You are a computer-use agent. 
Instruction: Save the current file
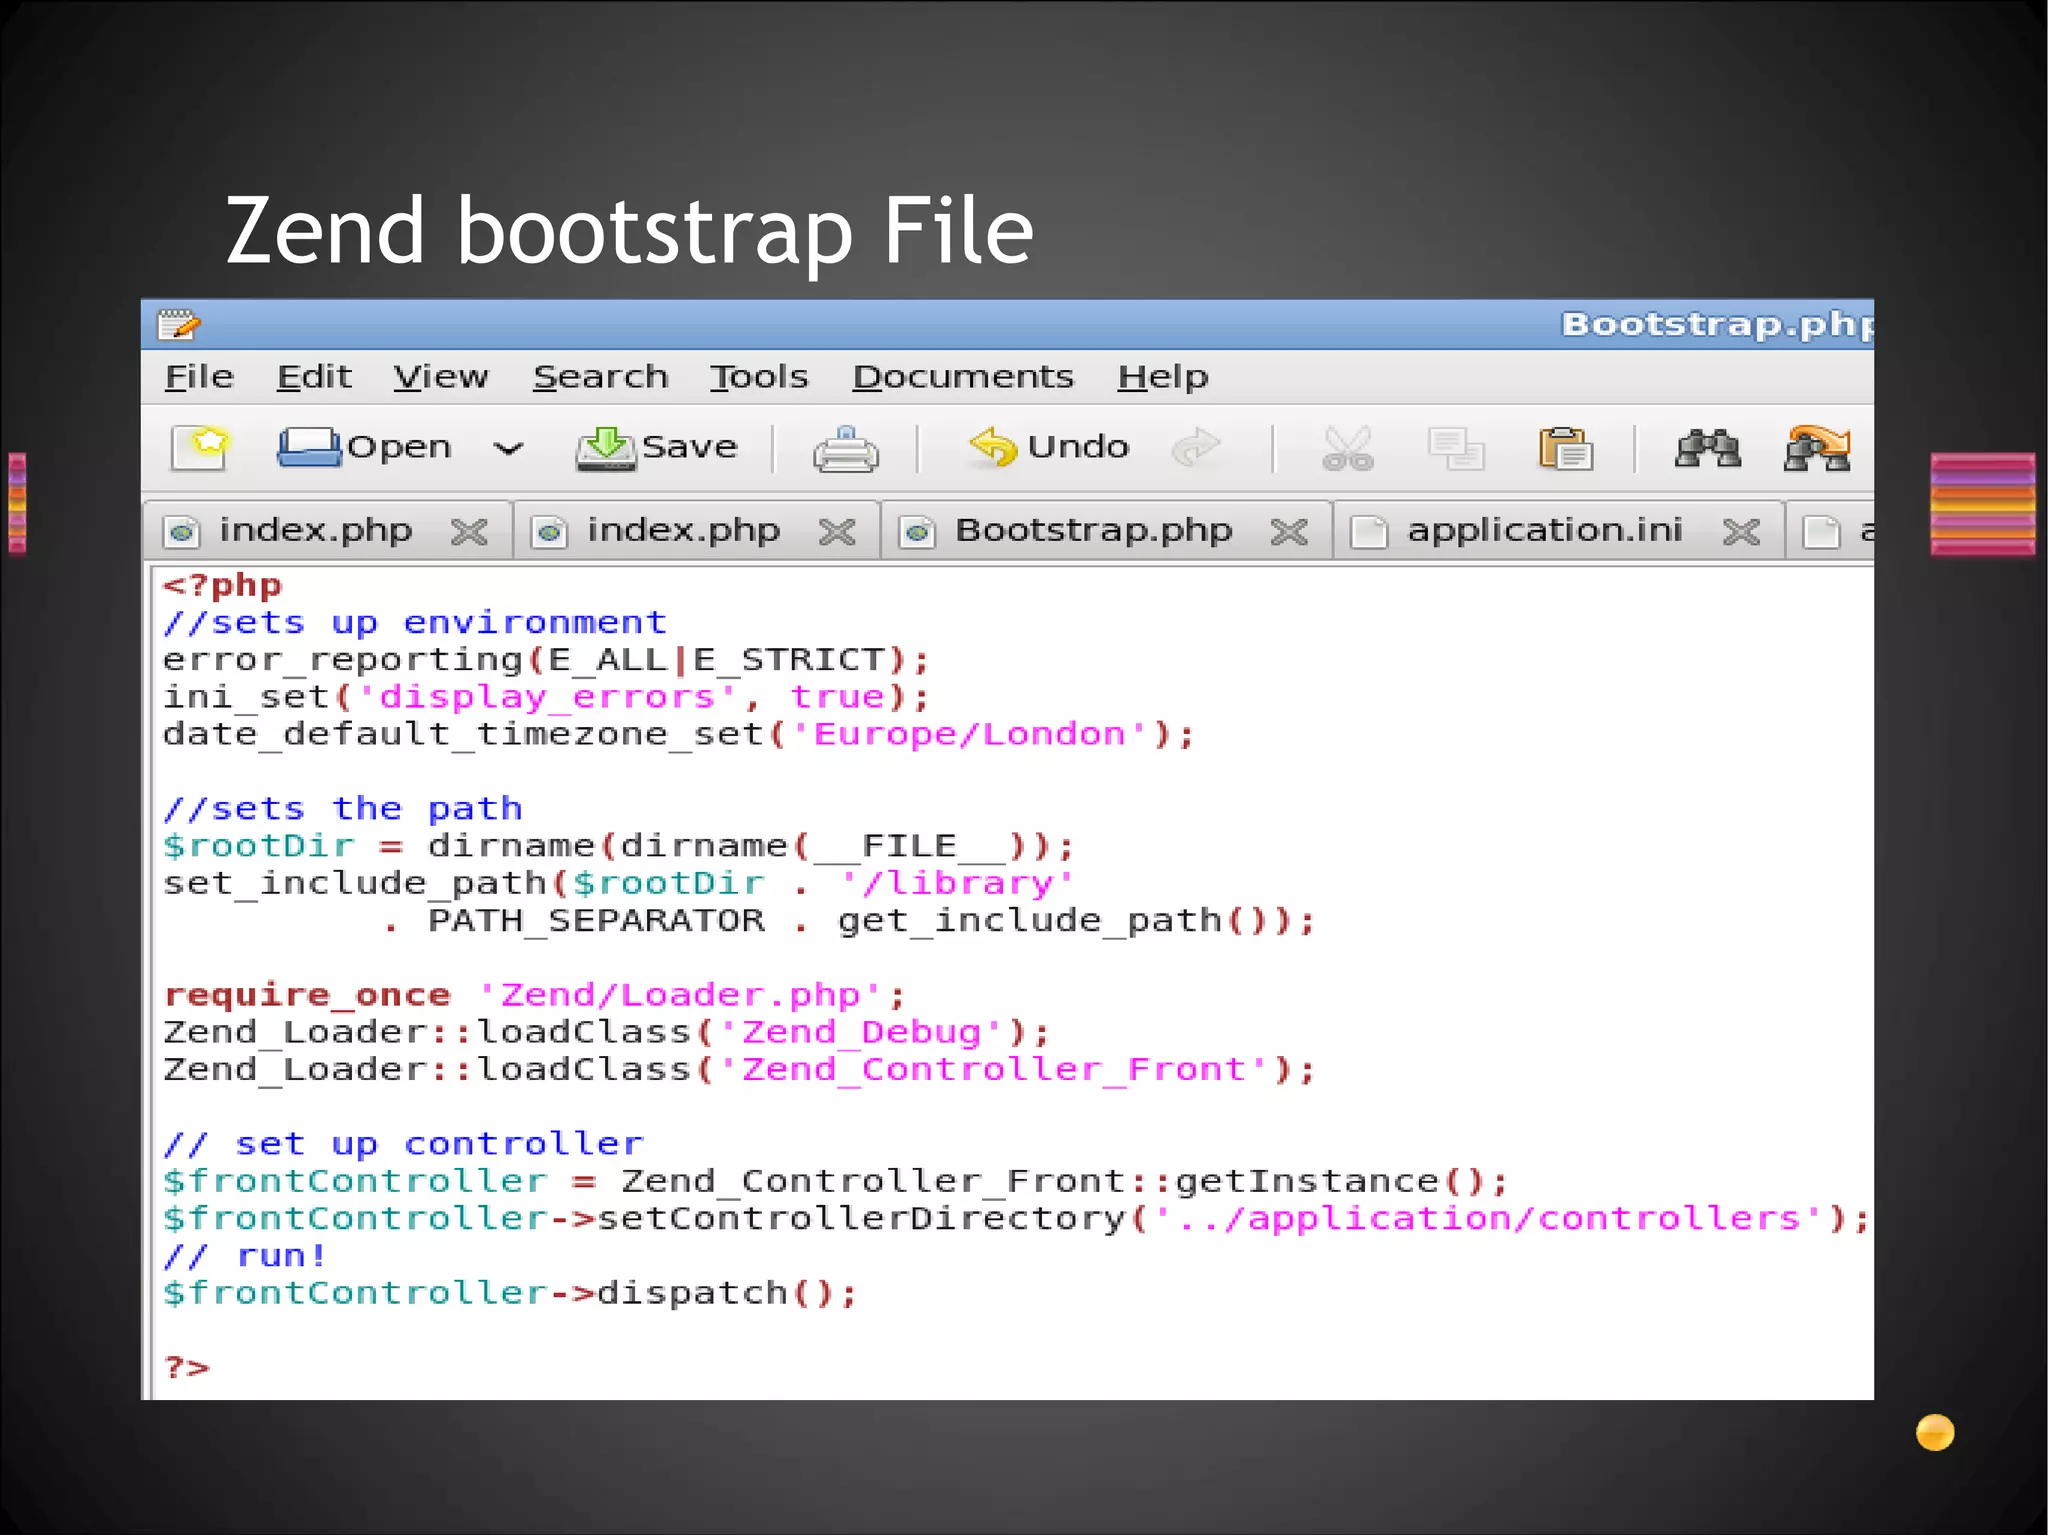[657, 447]
